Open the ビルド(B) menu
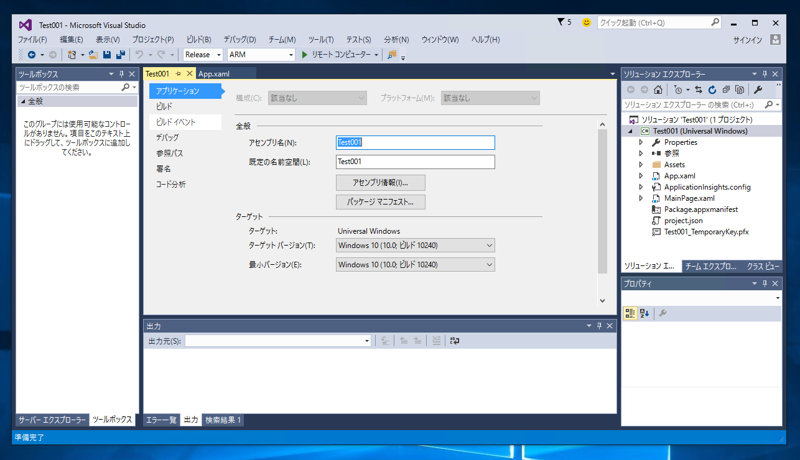Image resolution: width=800 pixels, height=460 pixels. (x=198, y=39)
